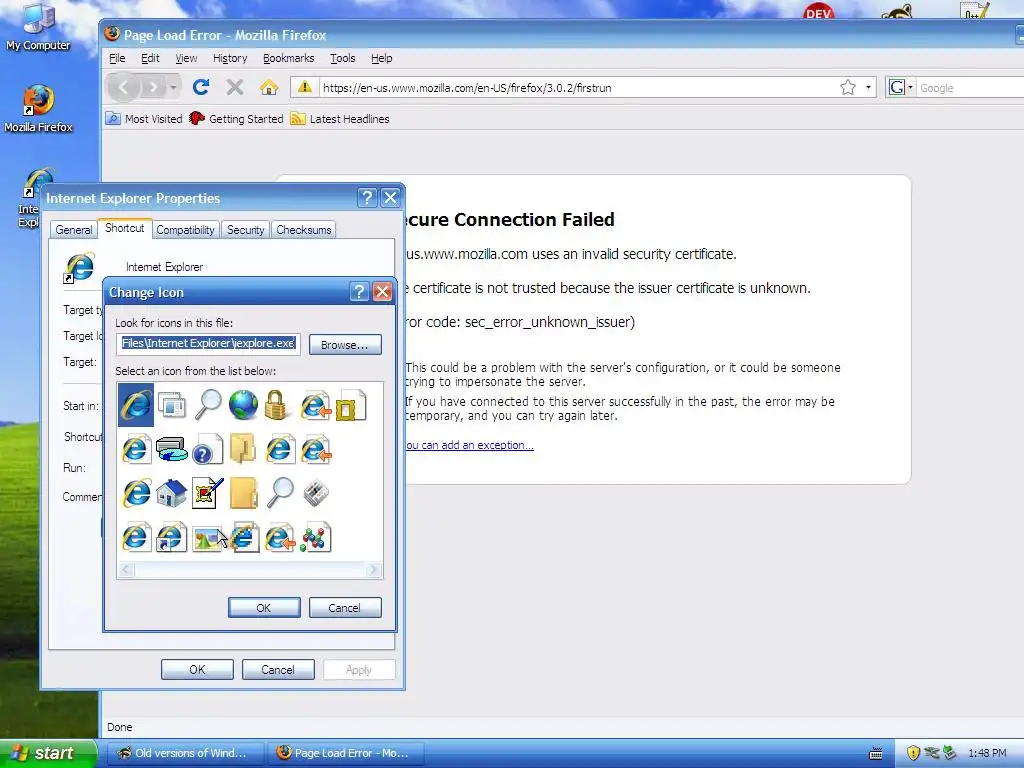Select the magnifier icon next to the newspaper
Screen dimensions: 1024x768
pos(280,492)
